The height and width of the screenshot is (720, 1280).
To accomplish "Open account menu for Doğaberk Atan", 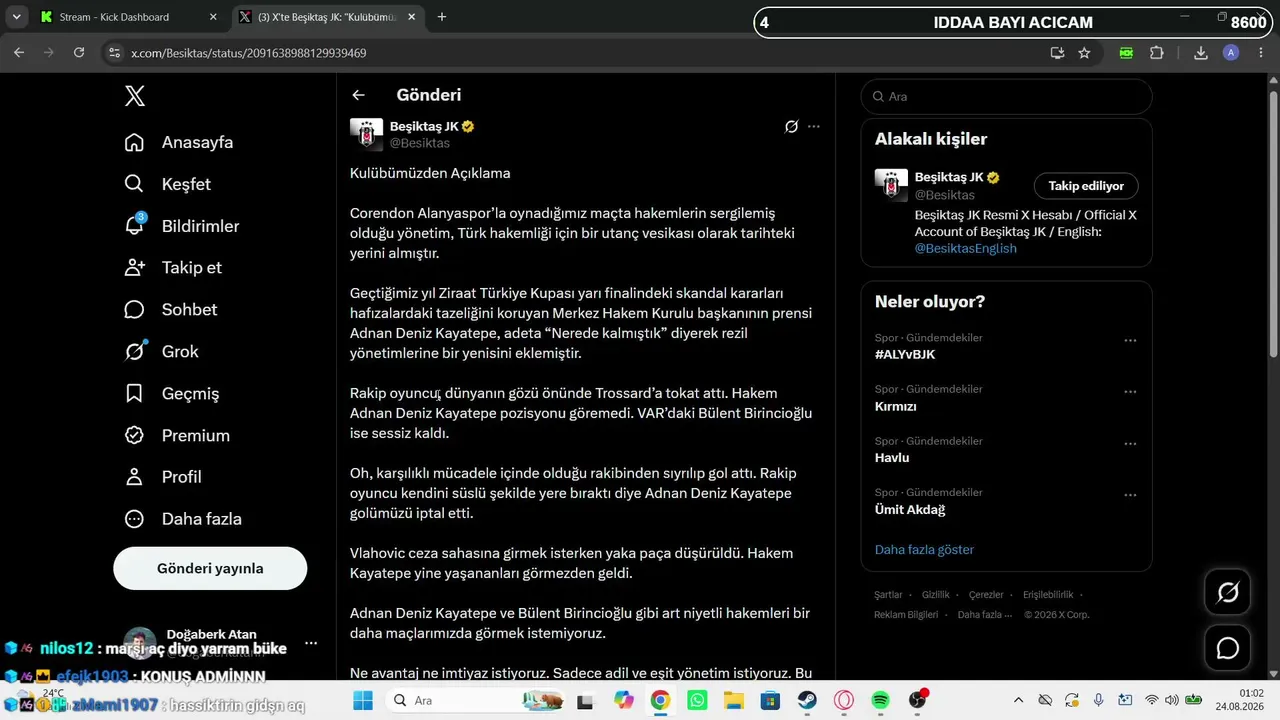I will (311, 643).
